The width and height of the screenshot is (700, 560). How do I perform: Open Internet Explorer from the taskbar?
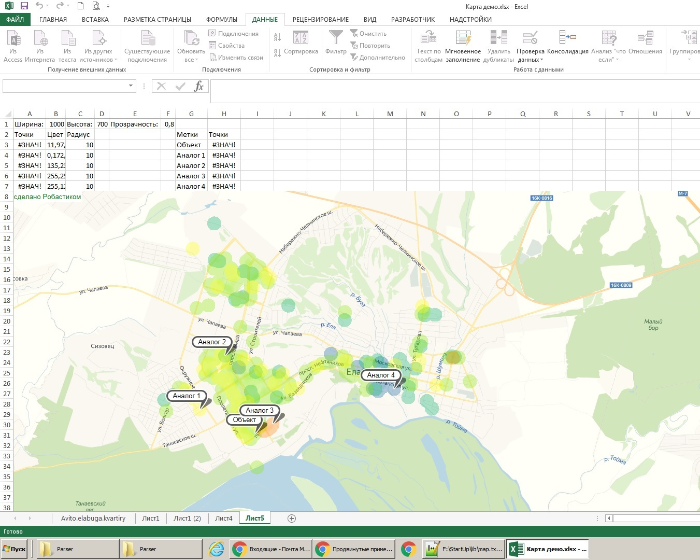[x=217, y=549]
